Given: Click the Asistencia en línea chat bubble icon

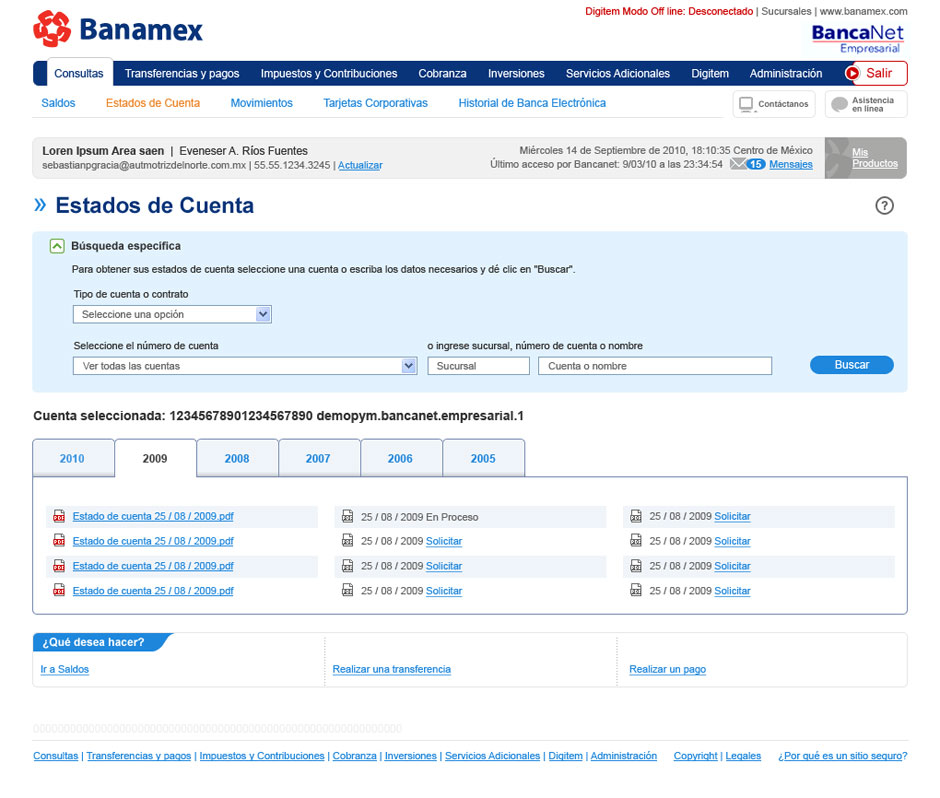Looking at the screenshot, I should [x=840, y=104].
